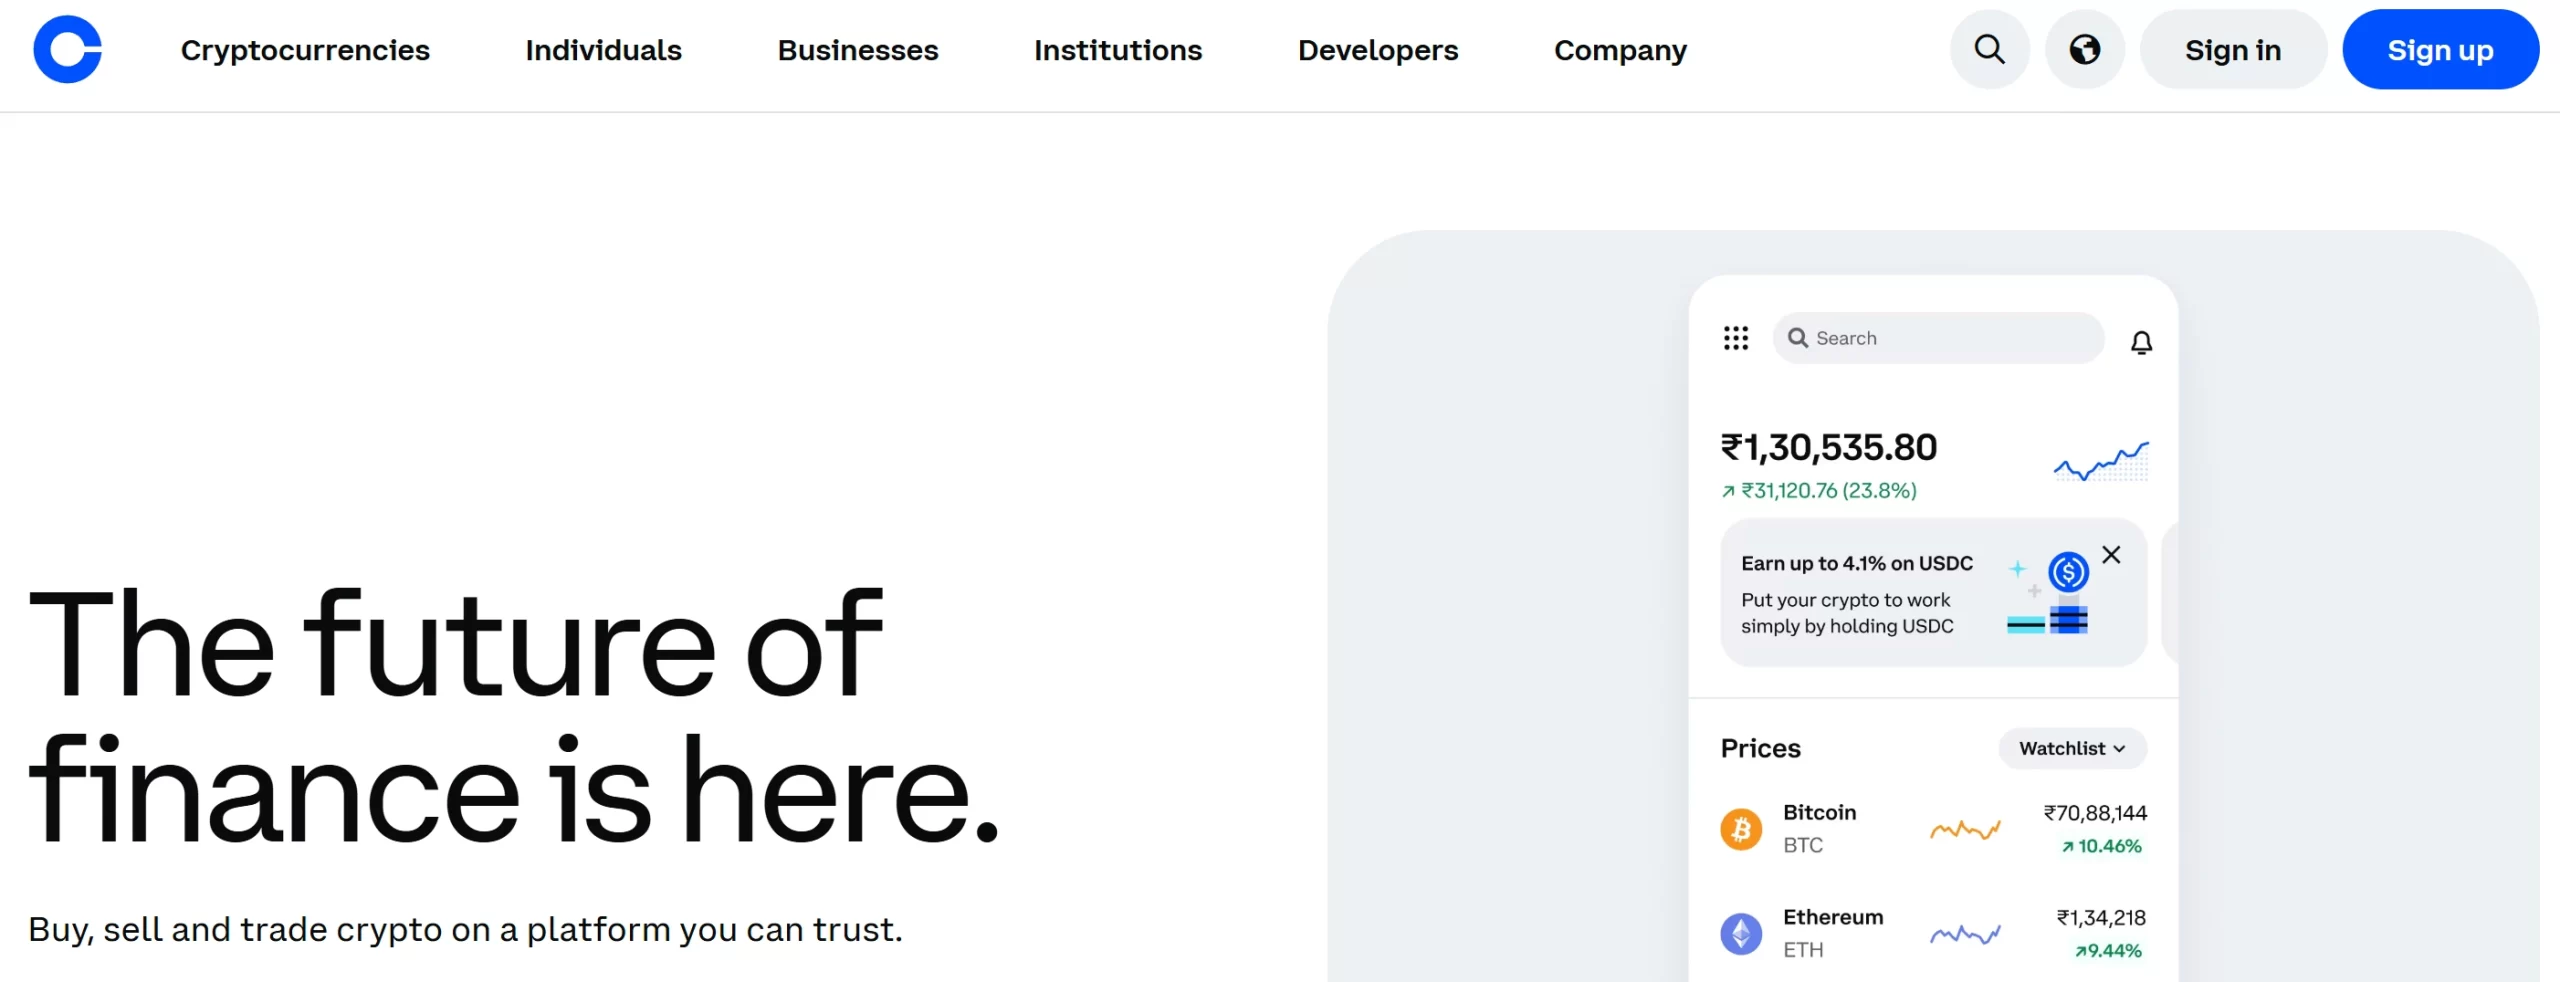Click the blue Sign up button
Viewport: 2560px width, 982px height.
[2440, 50]
